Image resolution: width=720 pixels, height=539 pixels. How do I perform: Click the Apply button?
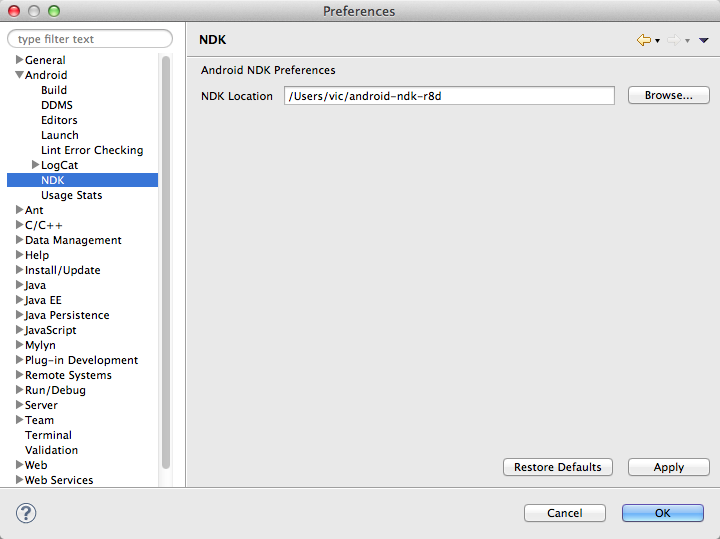[669, 467]
